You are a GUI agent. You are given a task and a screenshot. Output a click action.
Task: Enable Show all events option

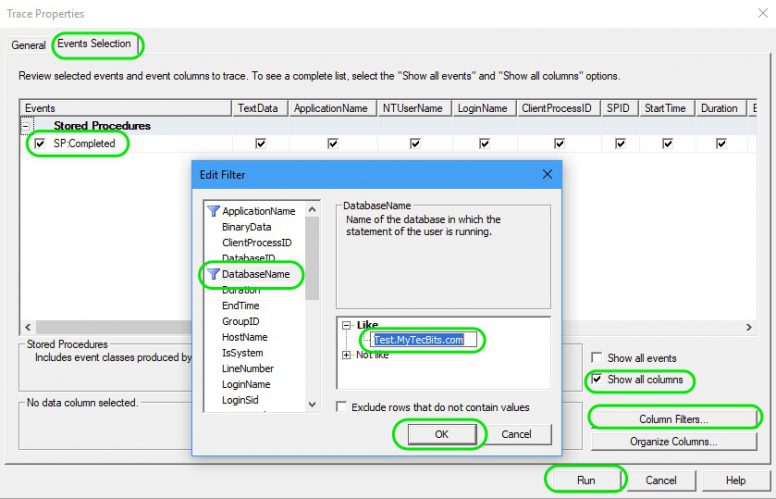click(597, 357)
